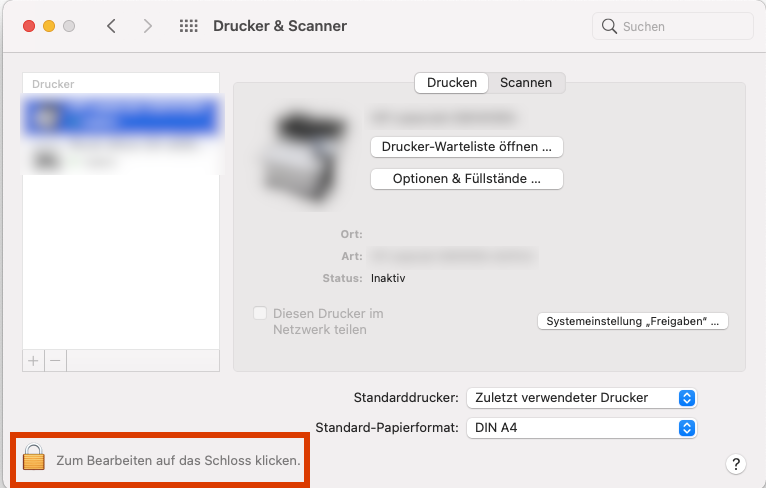
Task: Enable "Diesen Drucker im Netzwerk teilen" checkbox
Action: click(260, 313)
